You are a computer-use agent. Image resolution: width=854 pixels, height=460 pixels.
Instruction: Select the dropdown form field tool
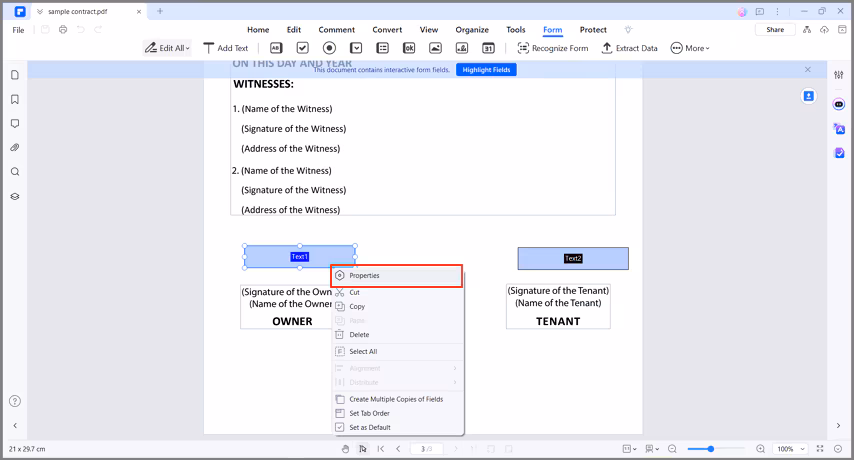pos(356,48)
